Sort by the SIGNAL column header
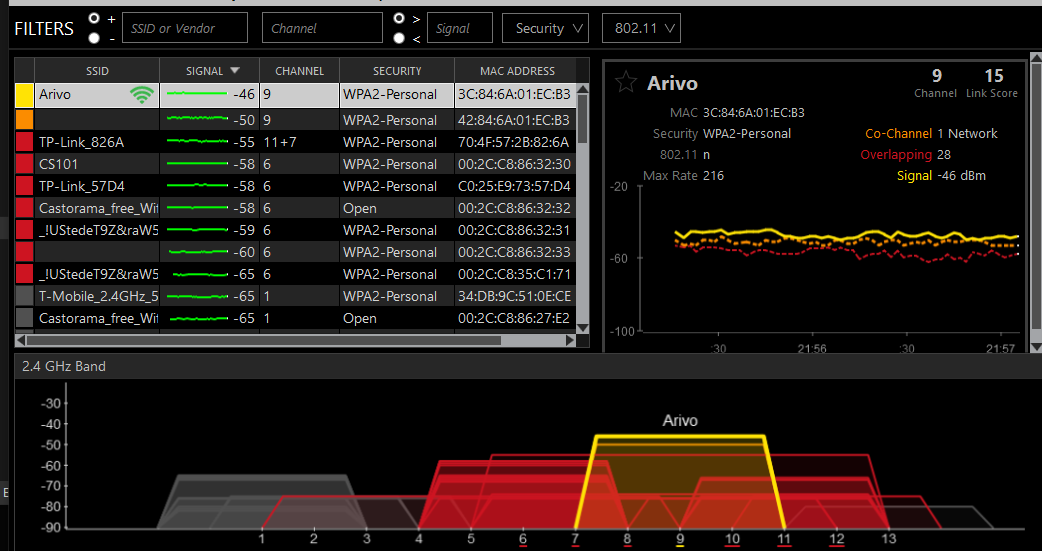This screenshot has height=551, width=1042. point(209,70)
